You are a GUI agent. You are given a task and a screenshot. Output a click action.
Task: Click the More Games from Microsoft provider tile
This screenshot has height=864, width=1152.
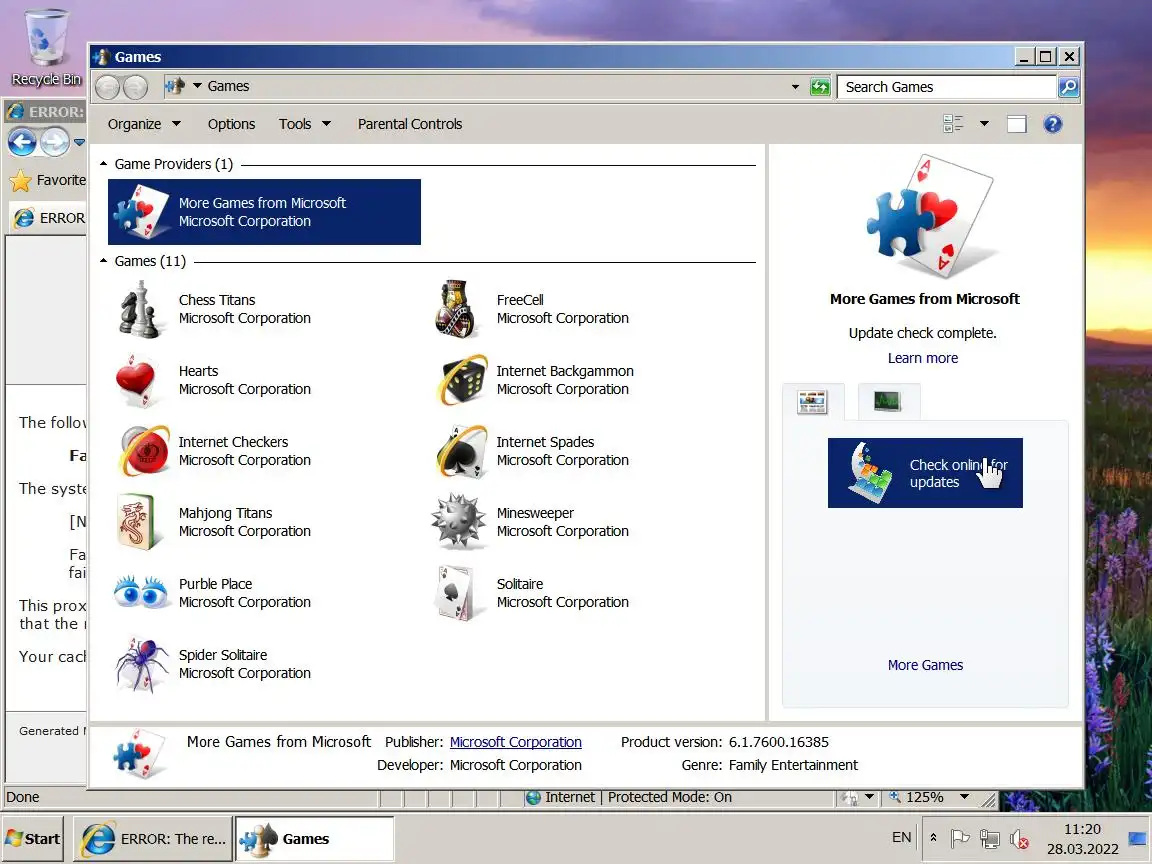[264, 212]
